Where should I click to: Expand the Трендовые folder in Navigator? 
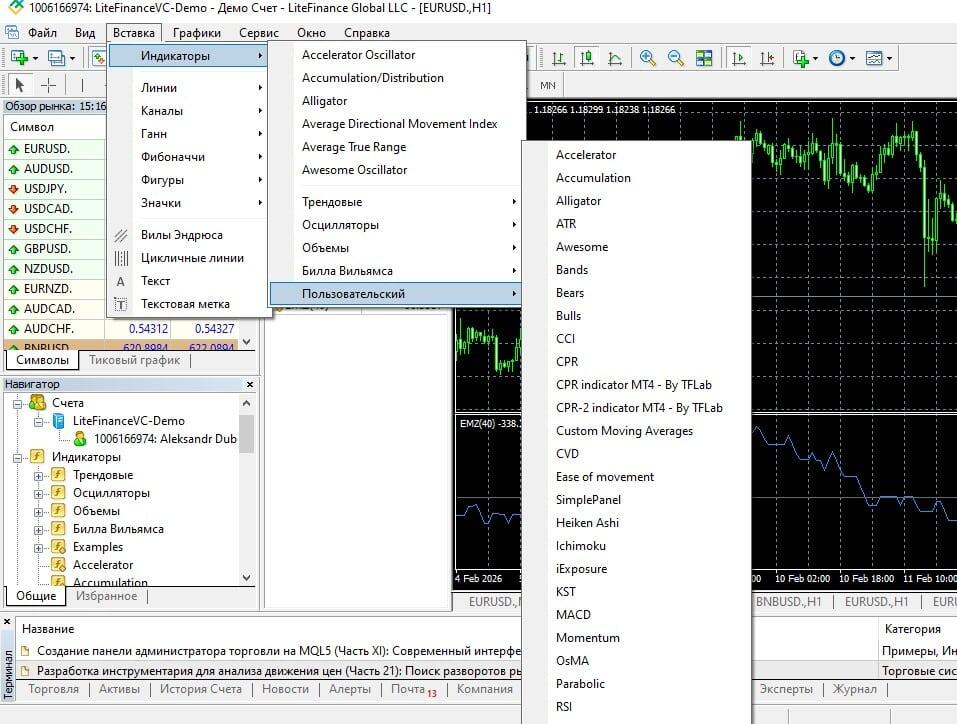[x=39, y=475]
